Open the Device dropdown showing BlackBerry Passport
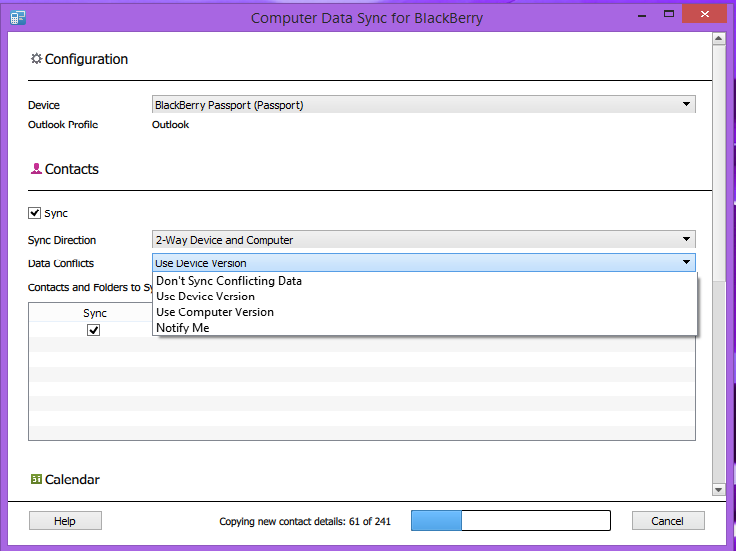 click(x=423, y=105)
